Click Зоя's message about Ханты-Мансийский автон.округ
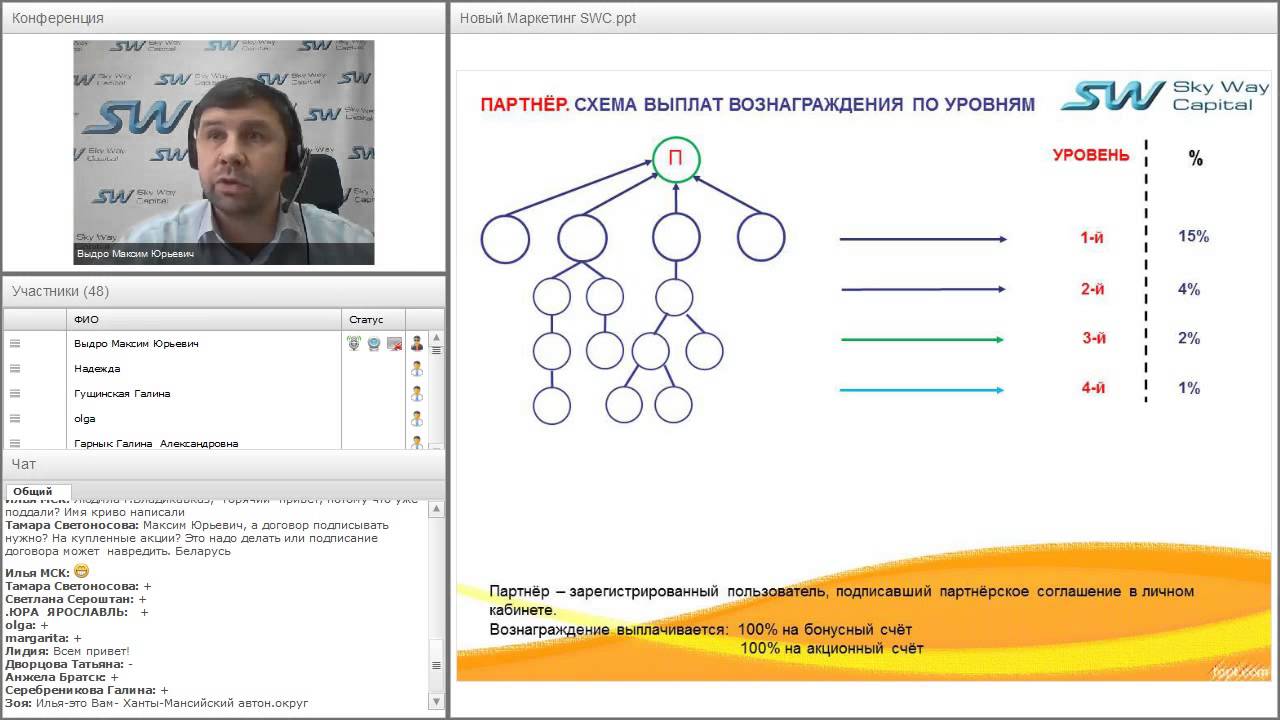 pyautogui.click(x=157, y=702)
